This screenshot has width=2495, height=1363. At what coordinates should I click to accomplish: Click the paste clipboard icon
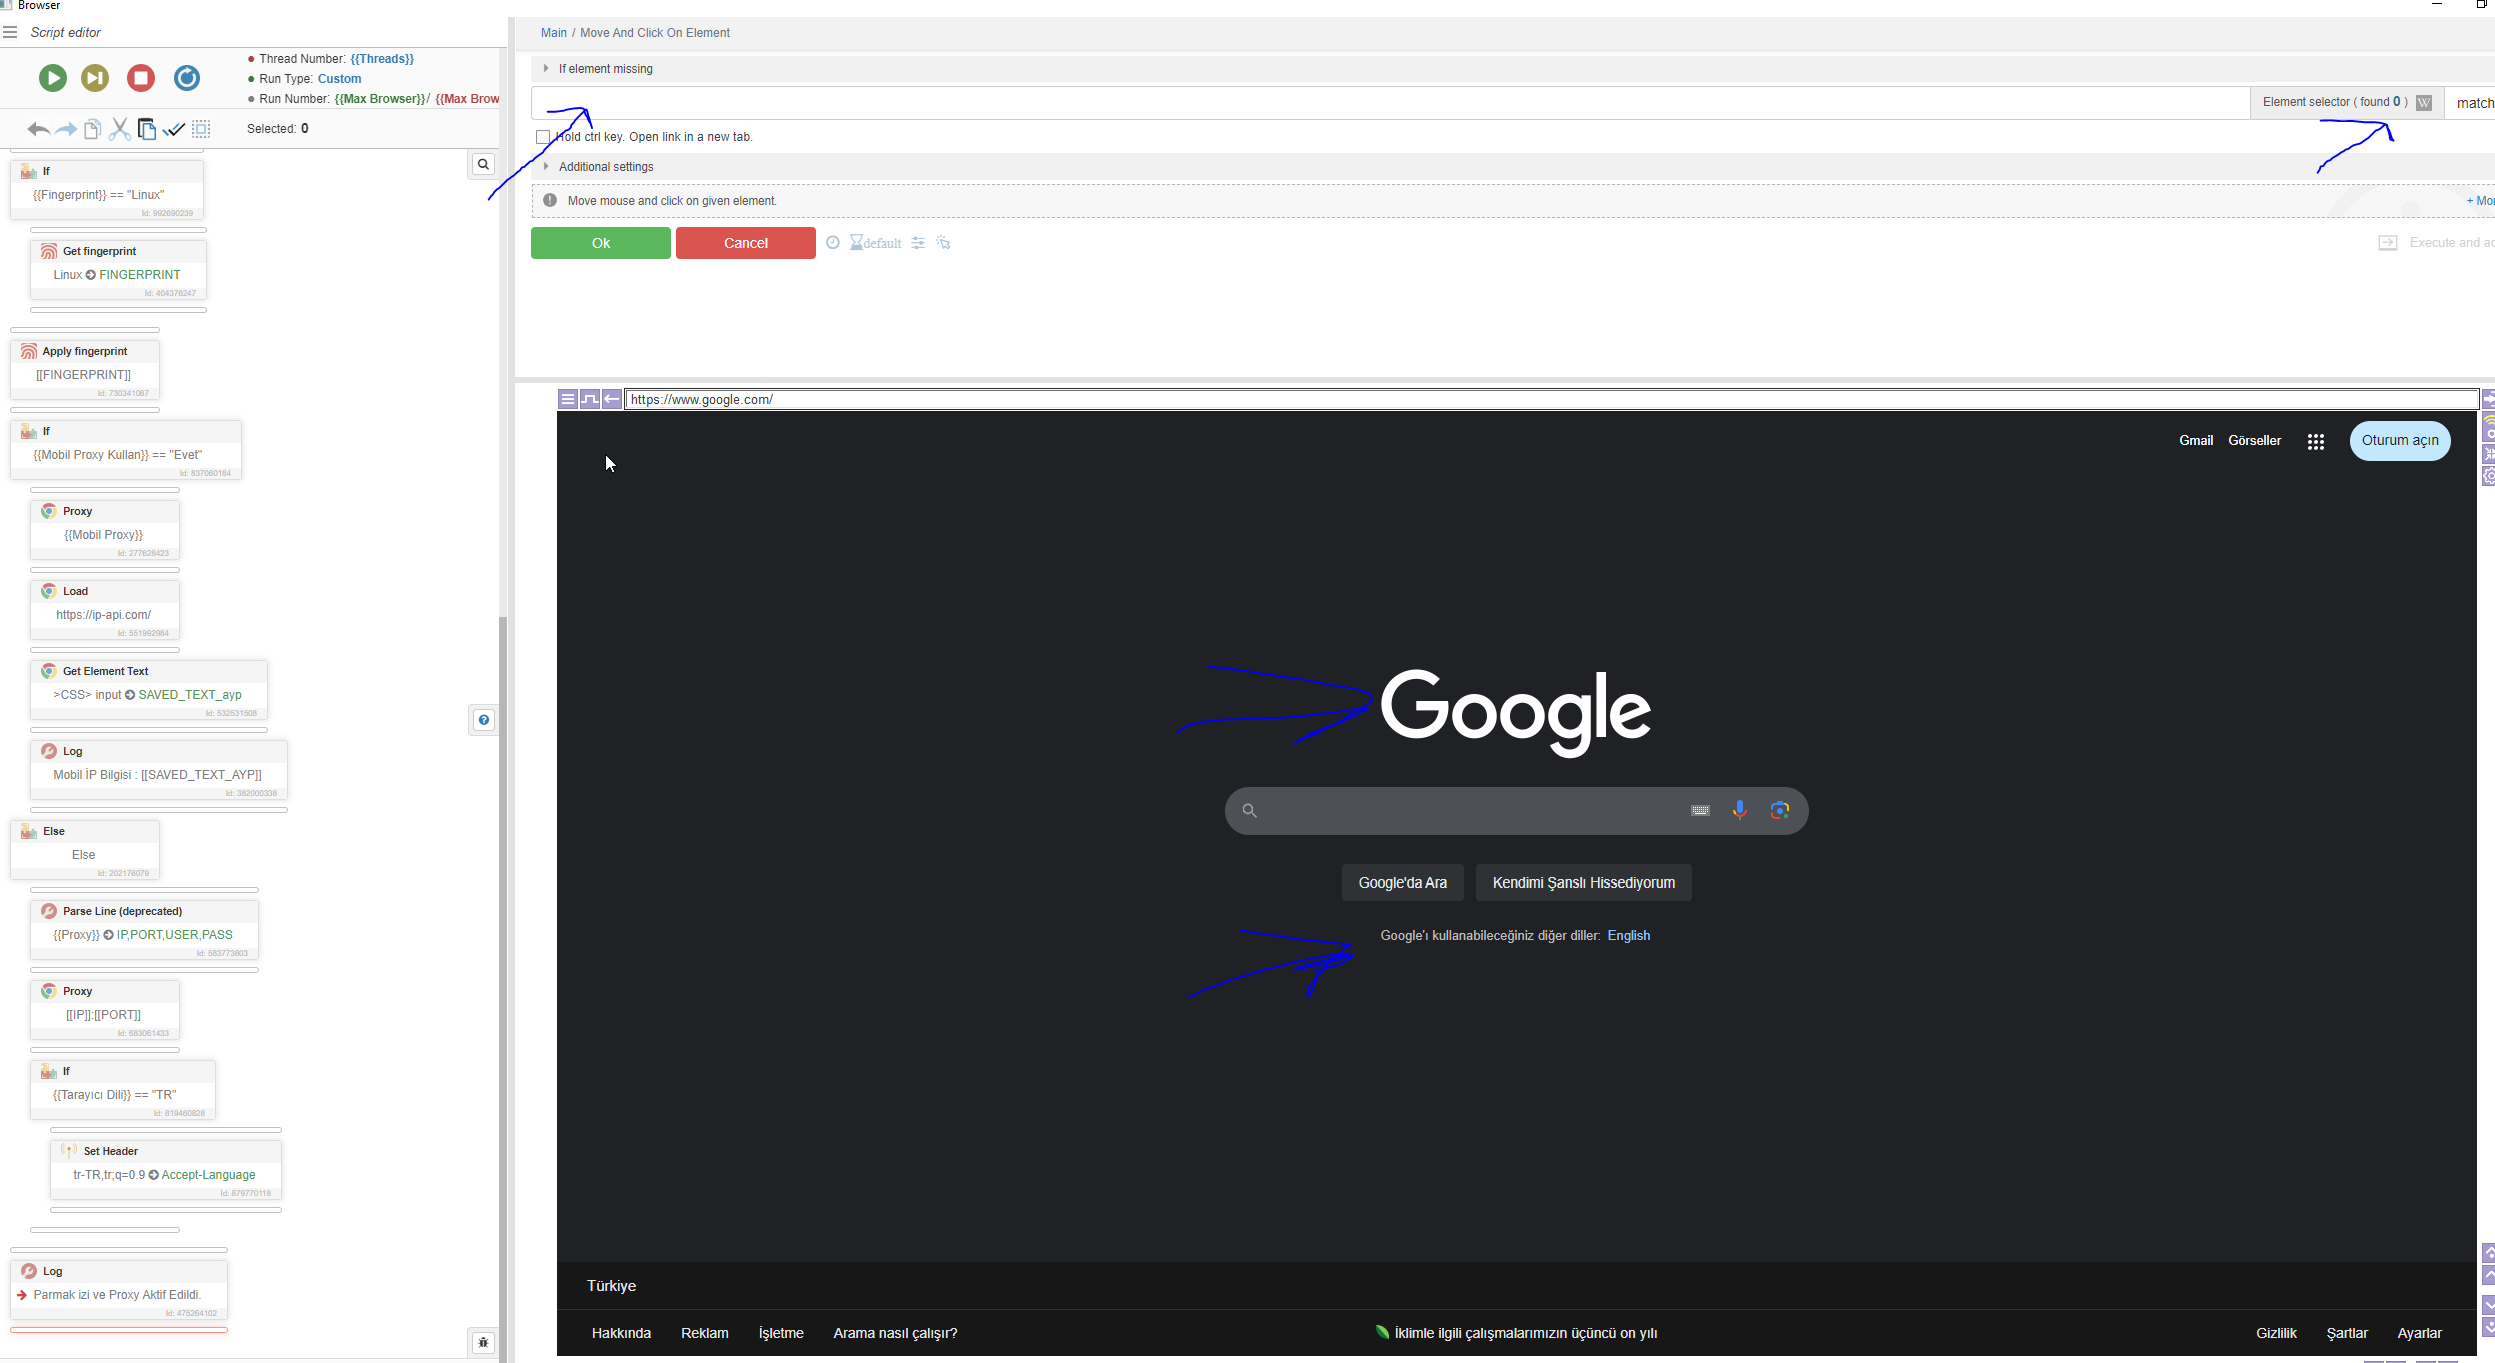click(x=147, y=129)
